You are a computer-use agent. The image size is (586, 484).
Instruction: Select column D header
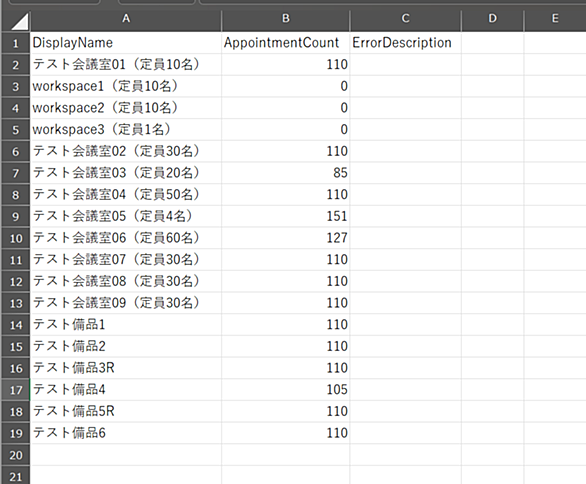493,18
